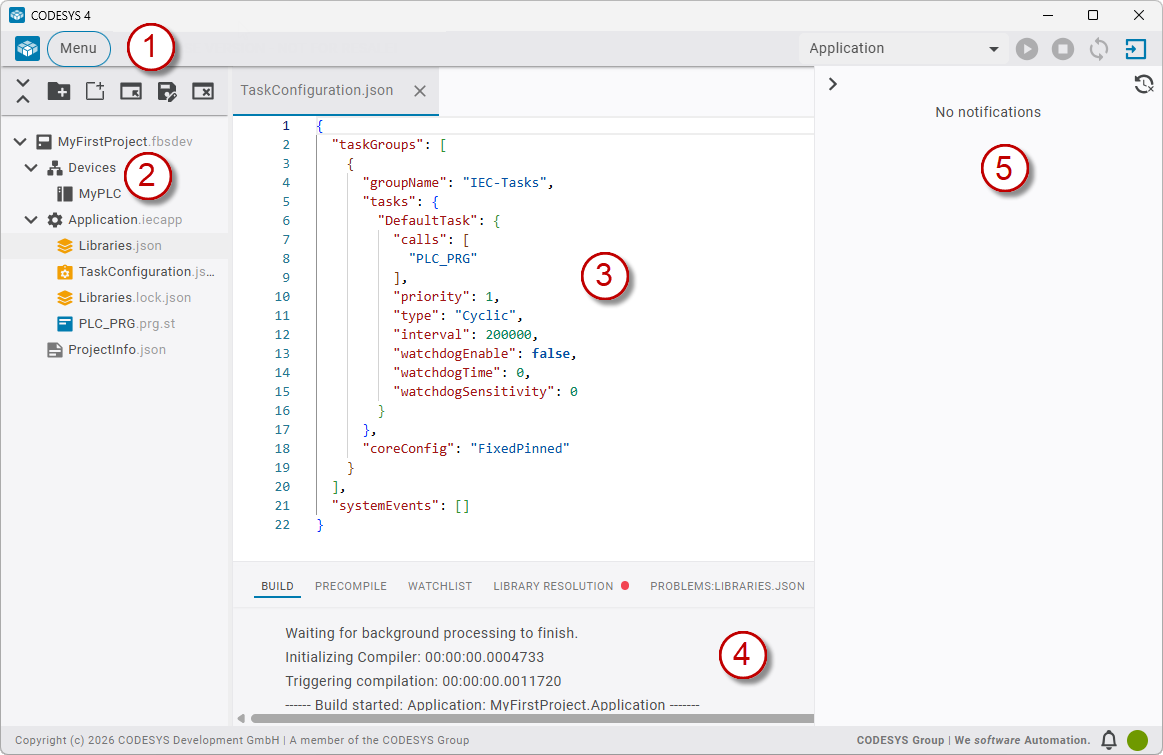The width and height of the screenshot is (1163, 755).
Task: Open PLC_PRG.prg.st file
Action: tap(127, 323)
